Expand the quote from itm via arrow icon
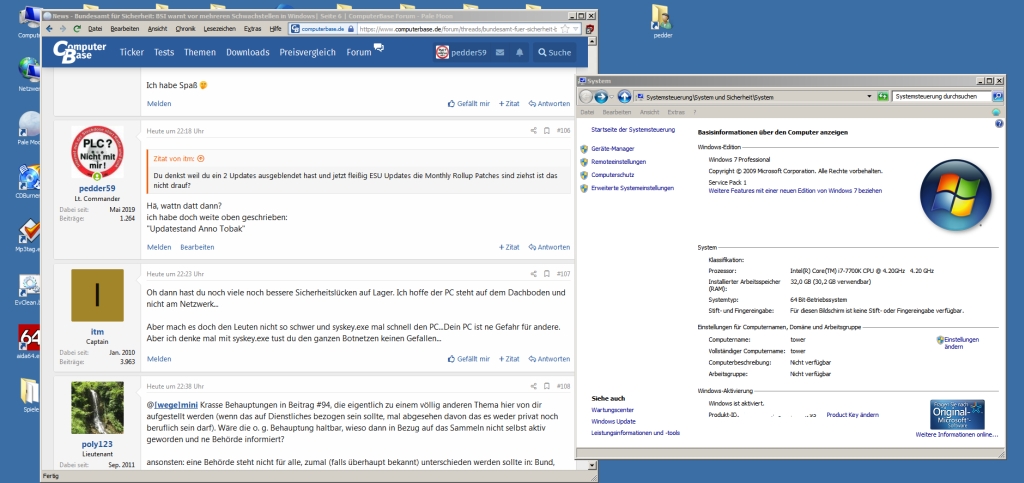The width and height of the screenshot is (1024, 483). (200, 158)
